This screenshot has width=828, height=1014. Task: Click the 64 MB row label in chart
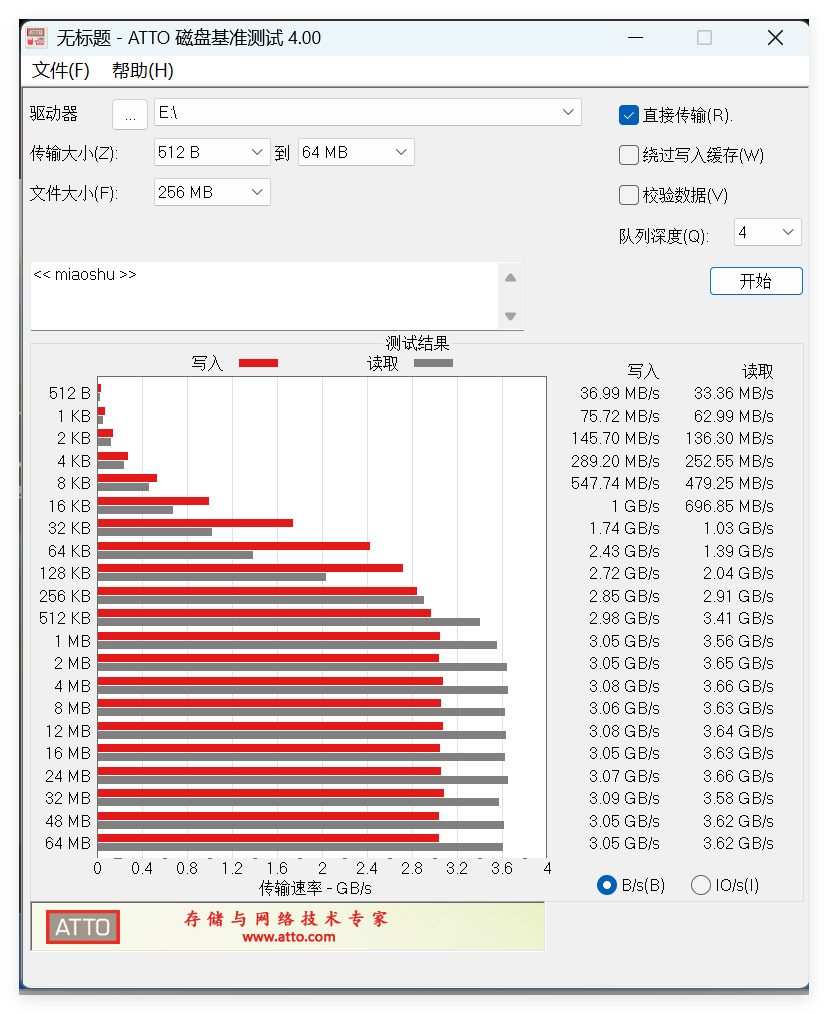pos(67,843)
